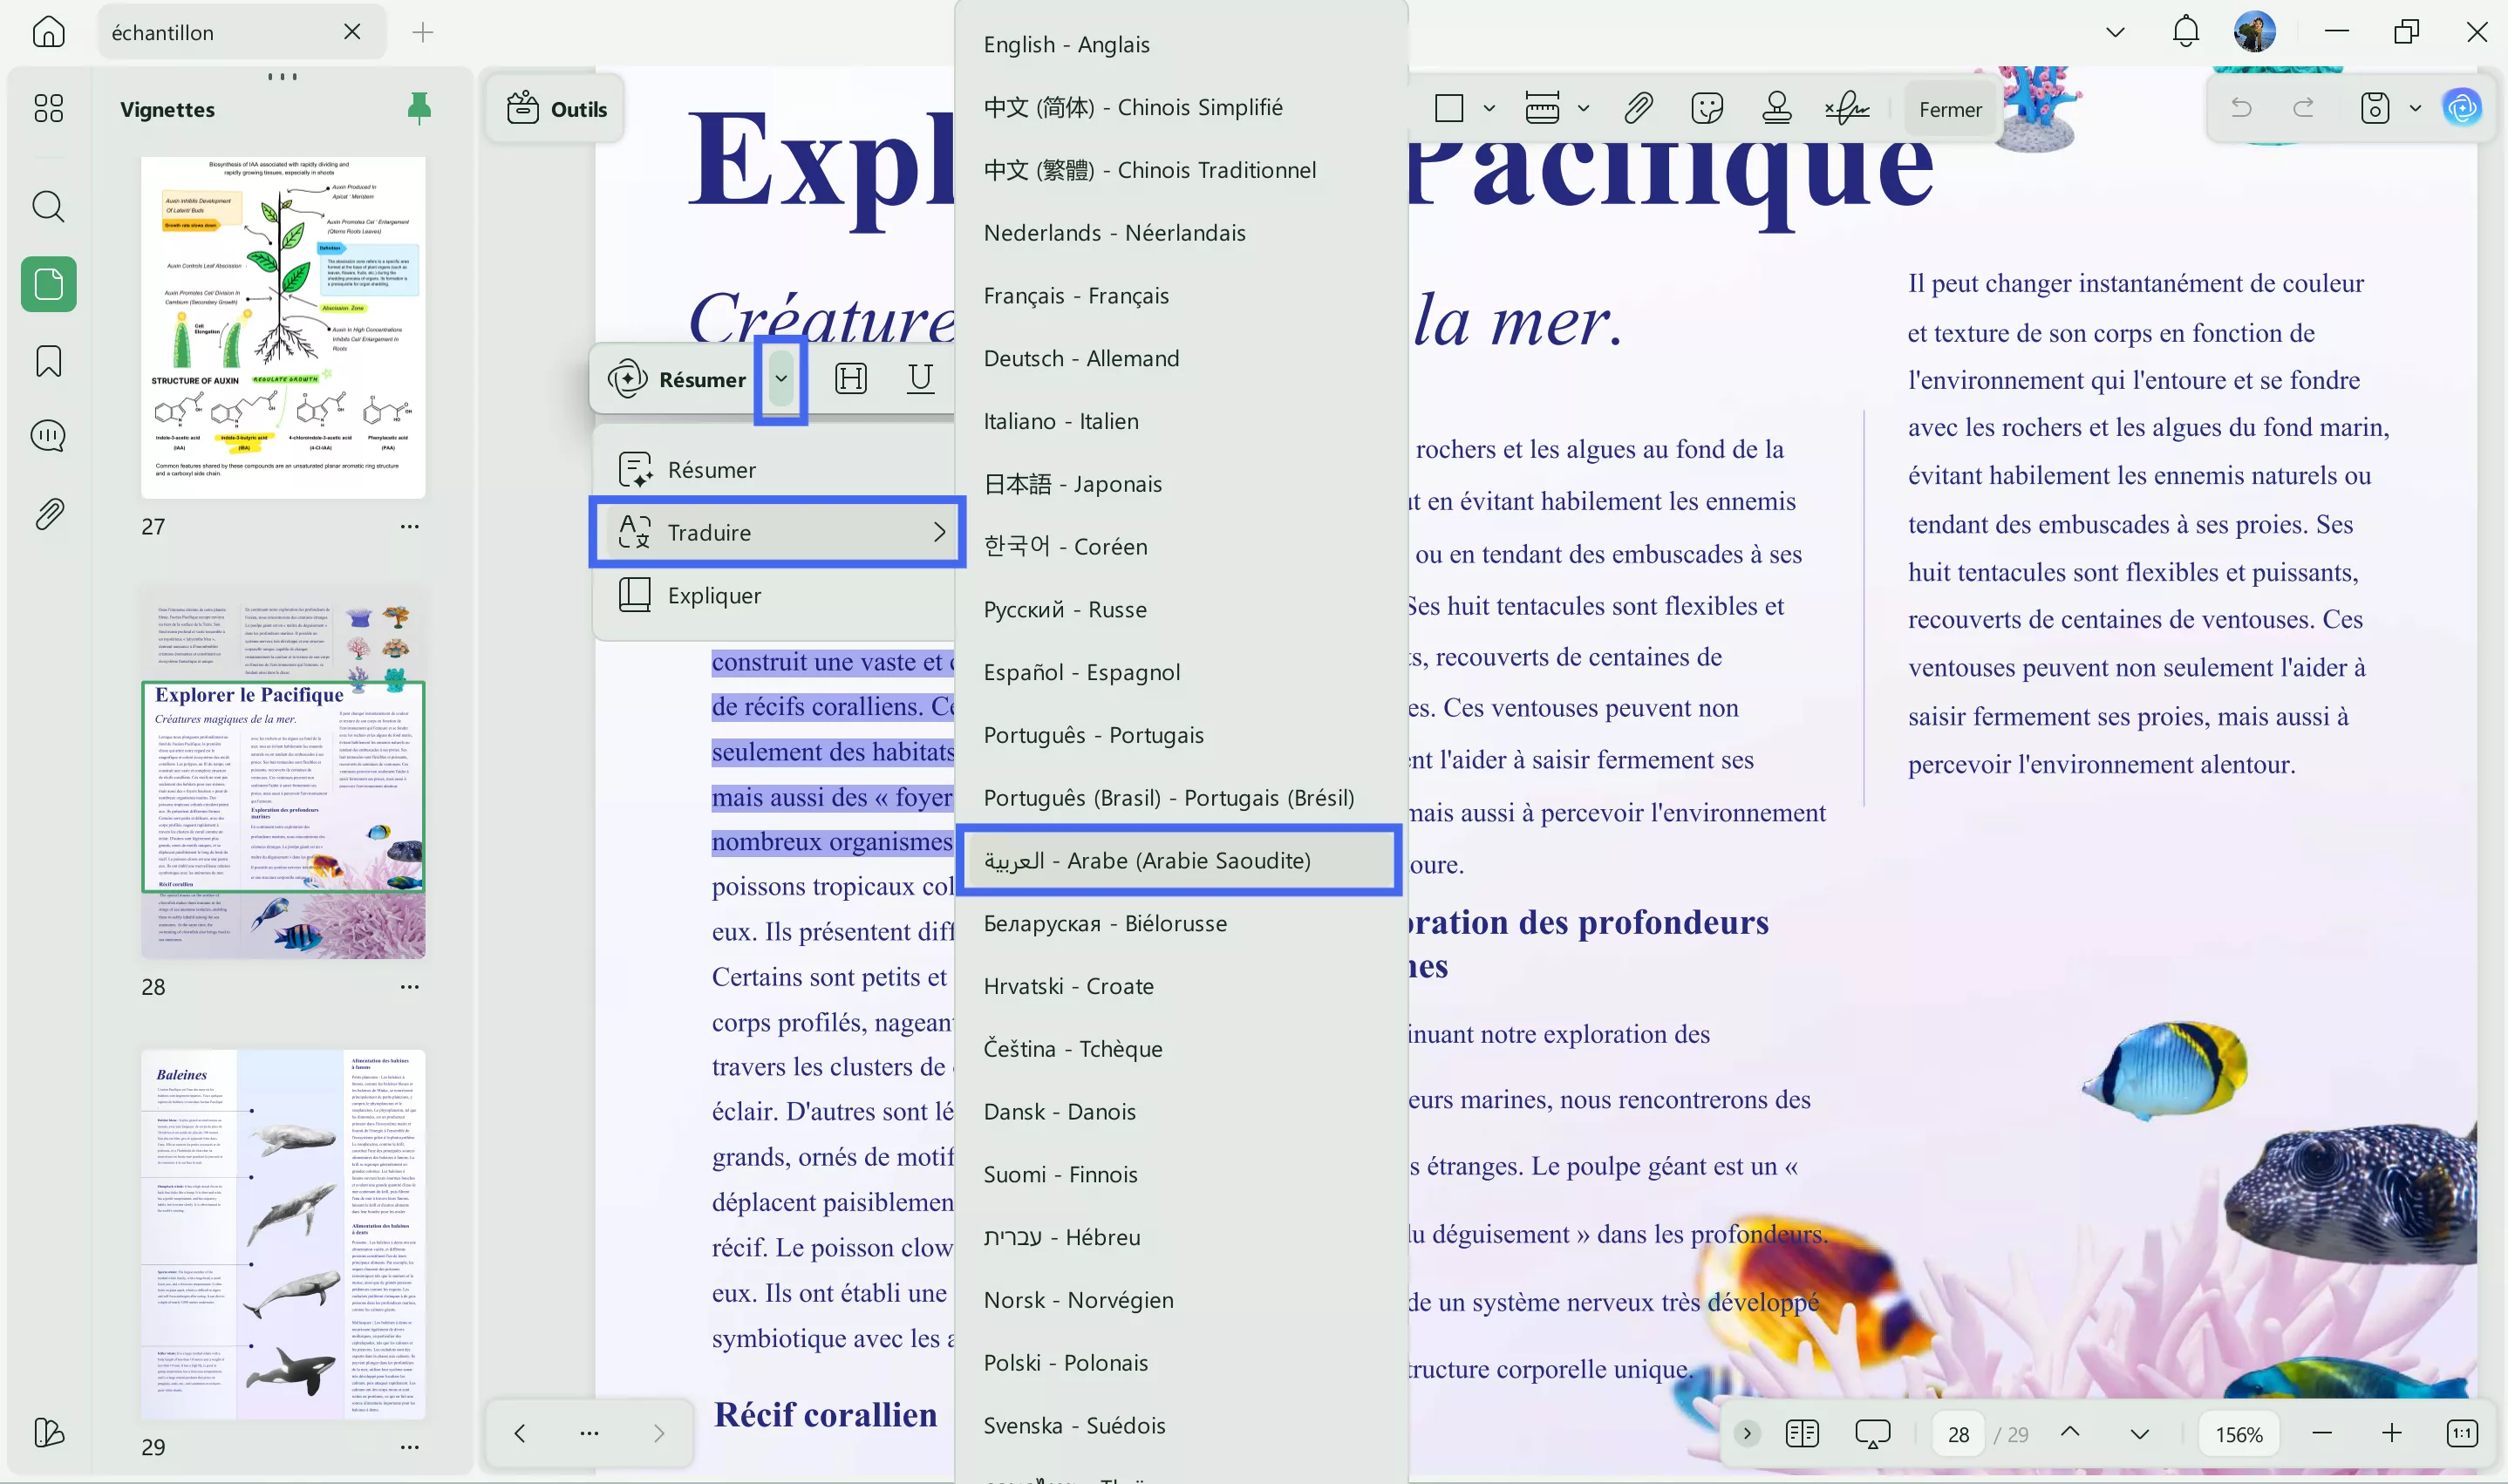The image size is (2508, 1484).
Task: Select page 29 Baleines thumbnail
Action: 283,1233
